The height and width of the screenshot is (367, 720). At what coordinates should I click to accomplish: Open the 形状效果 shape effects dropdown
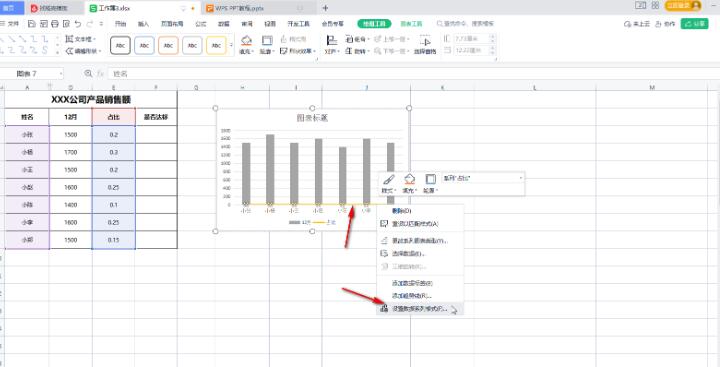[298, 51]
